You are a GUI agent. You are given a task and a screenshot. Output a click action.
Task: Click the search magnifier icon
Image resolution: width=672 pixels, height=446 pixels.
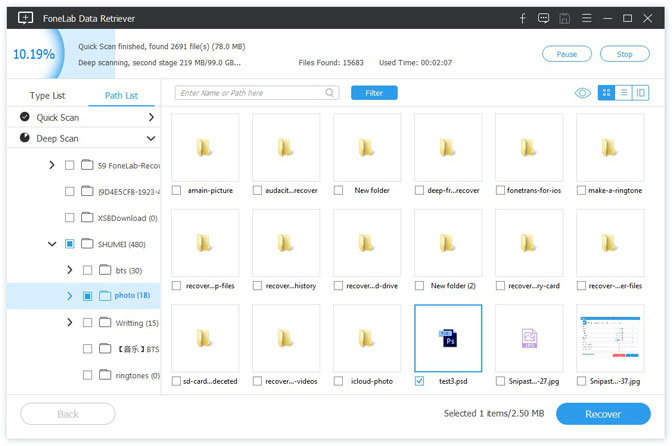tap(329, 93)
